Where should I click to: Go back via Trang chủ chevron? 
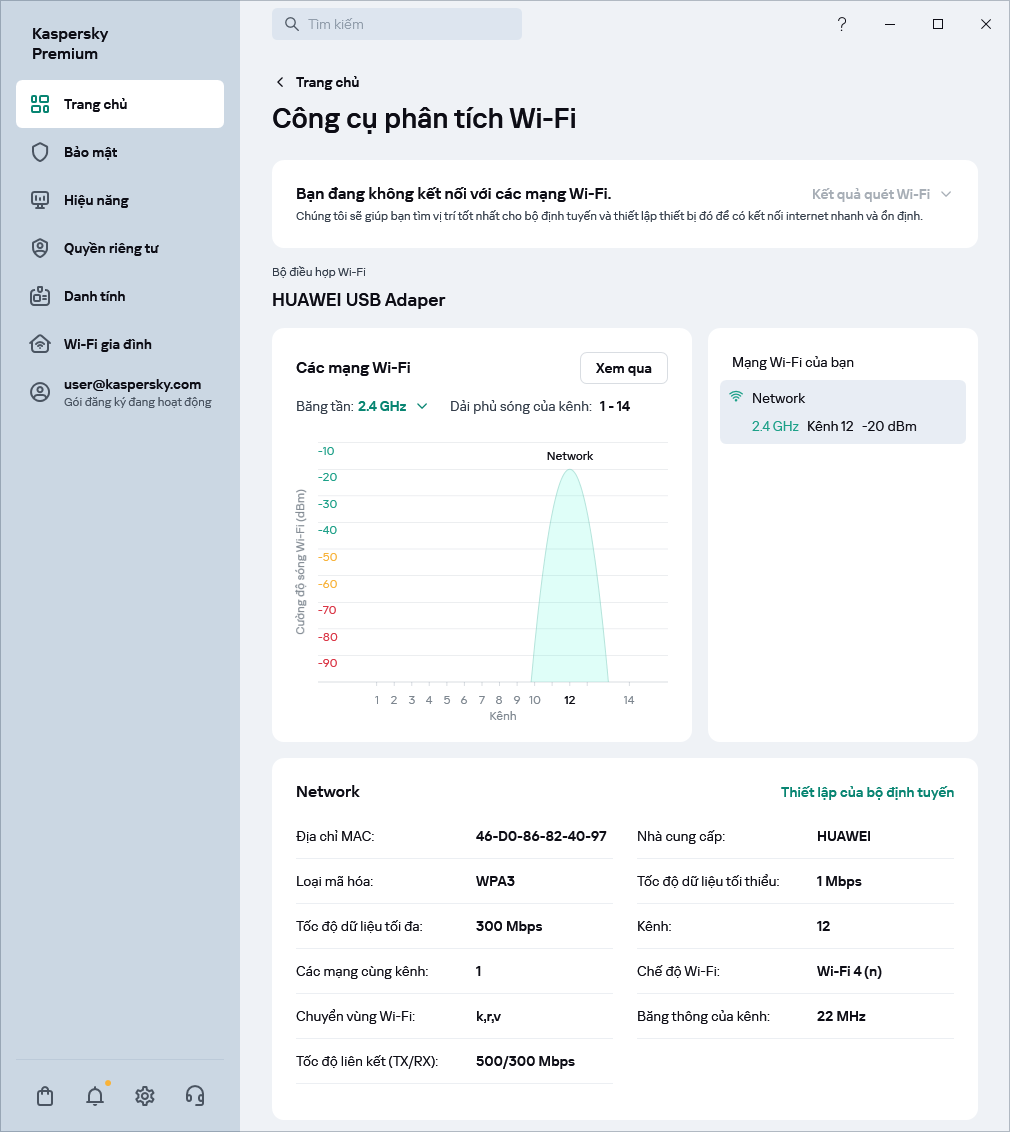[281, 82]
